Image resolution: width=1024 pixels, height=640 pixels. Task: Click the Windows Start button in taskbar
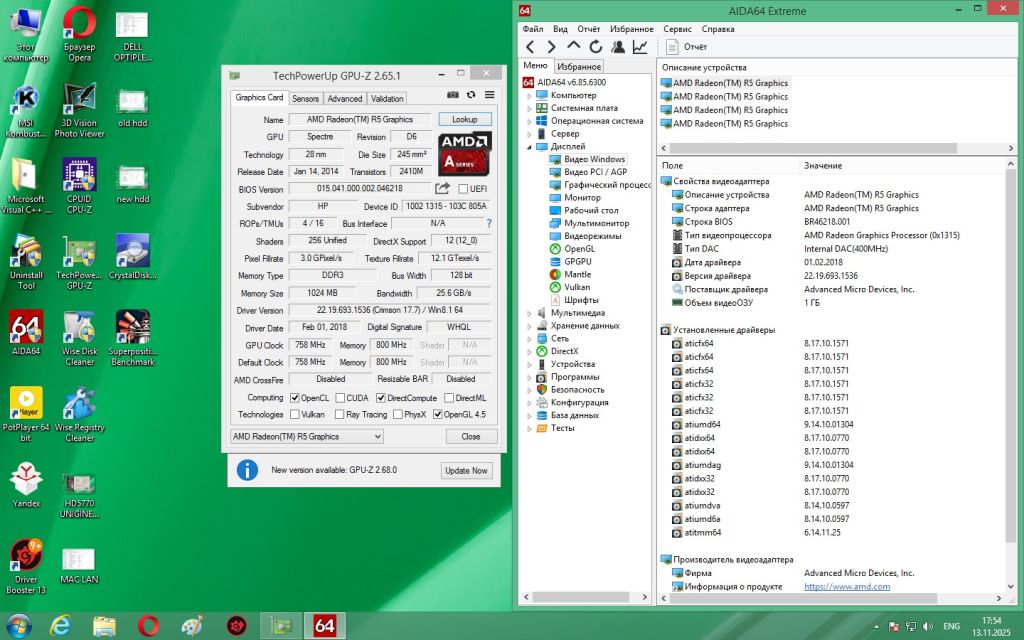[18, 626]
